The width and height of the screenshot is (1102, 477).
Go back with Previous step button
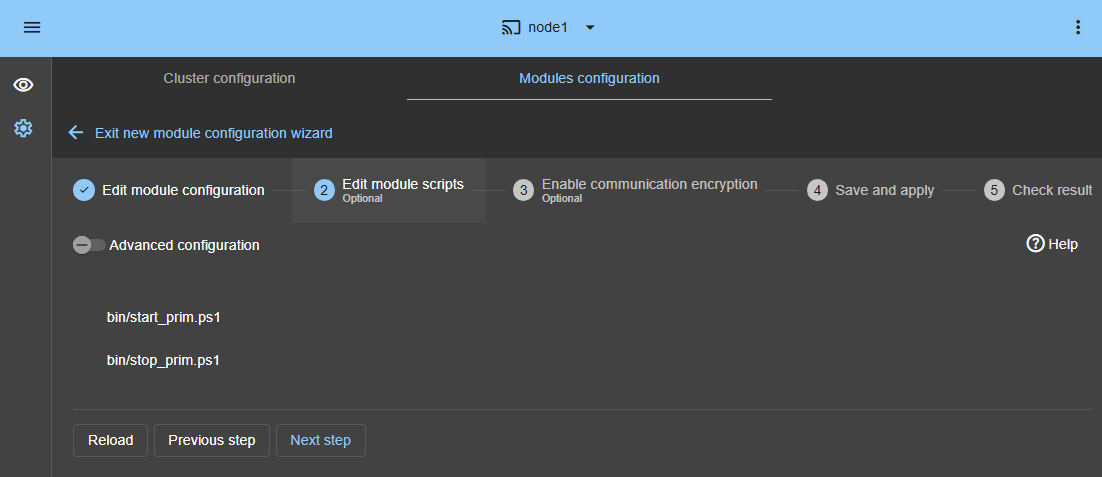212,440
